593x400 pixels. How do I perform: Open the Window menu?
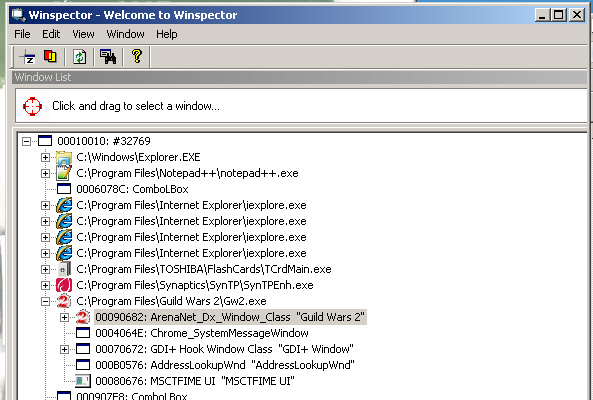125,34
